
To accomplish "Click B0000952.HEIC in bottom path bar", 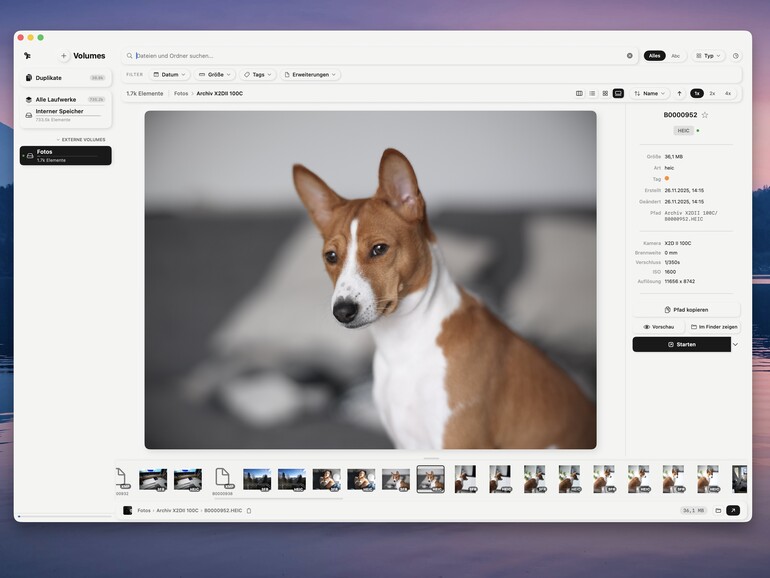I will pos(223,511).
